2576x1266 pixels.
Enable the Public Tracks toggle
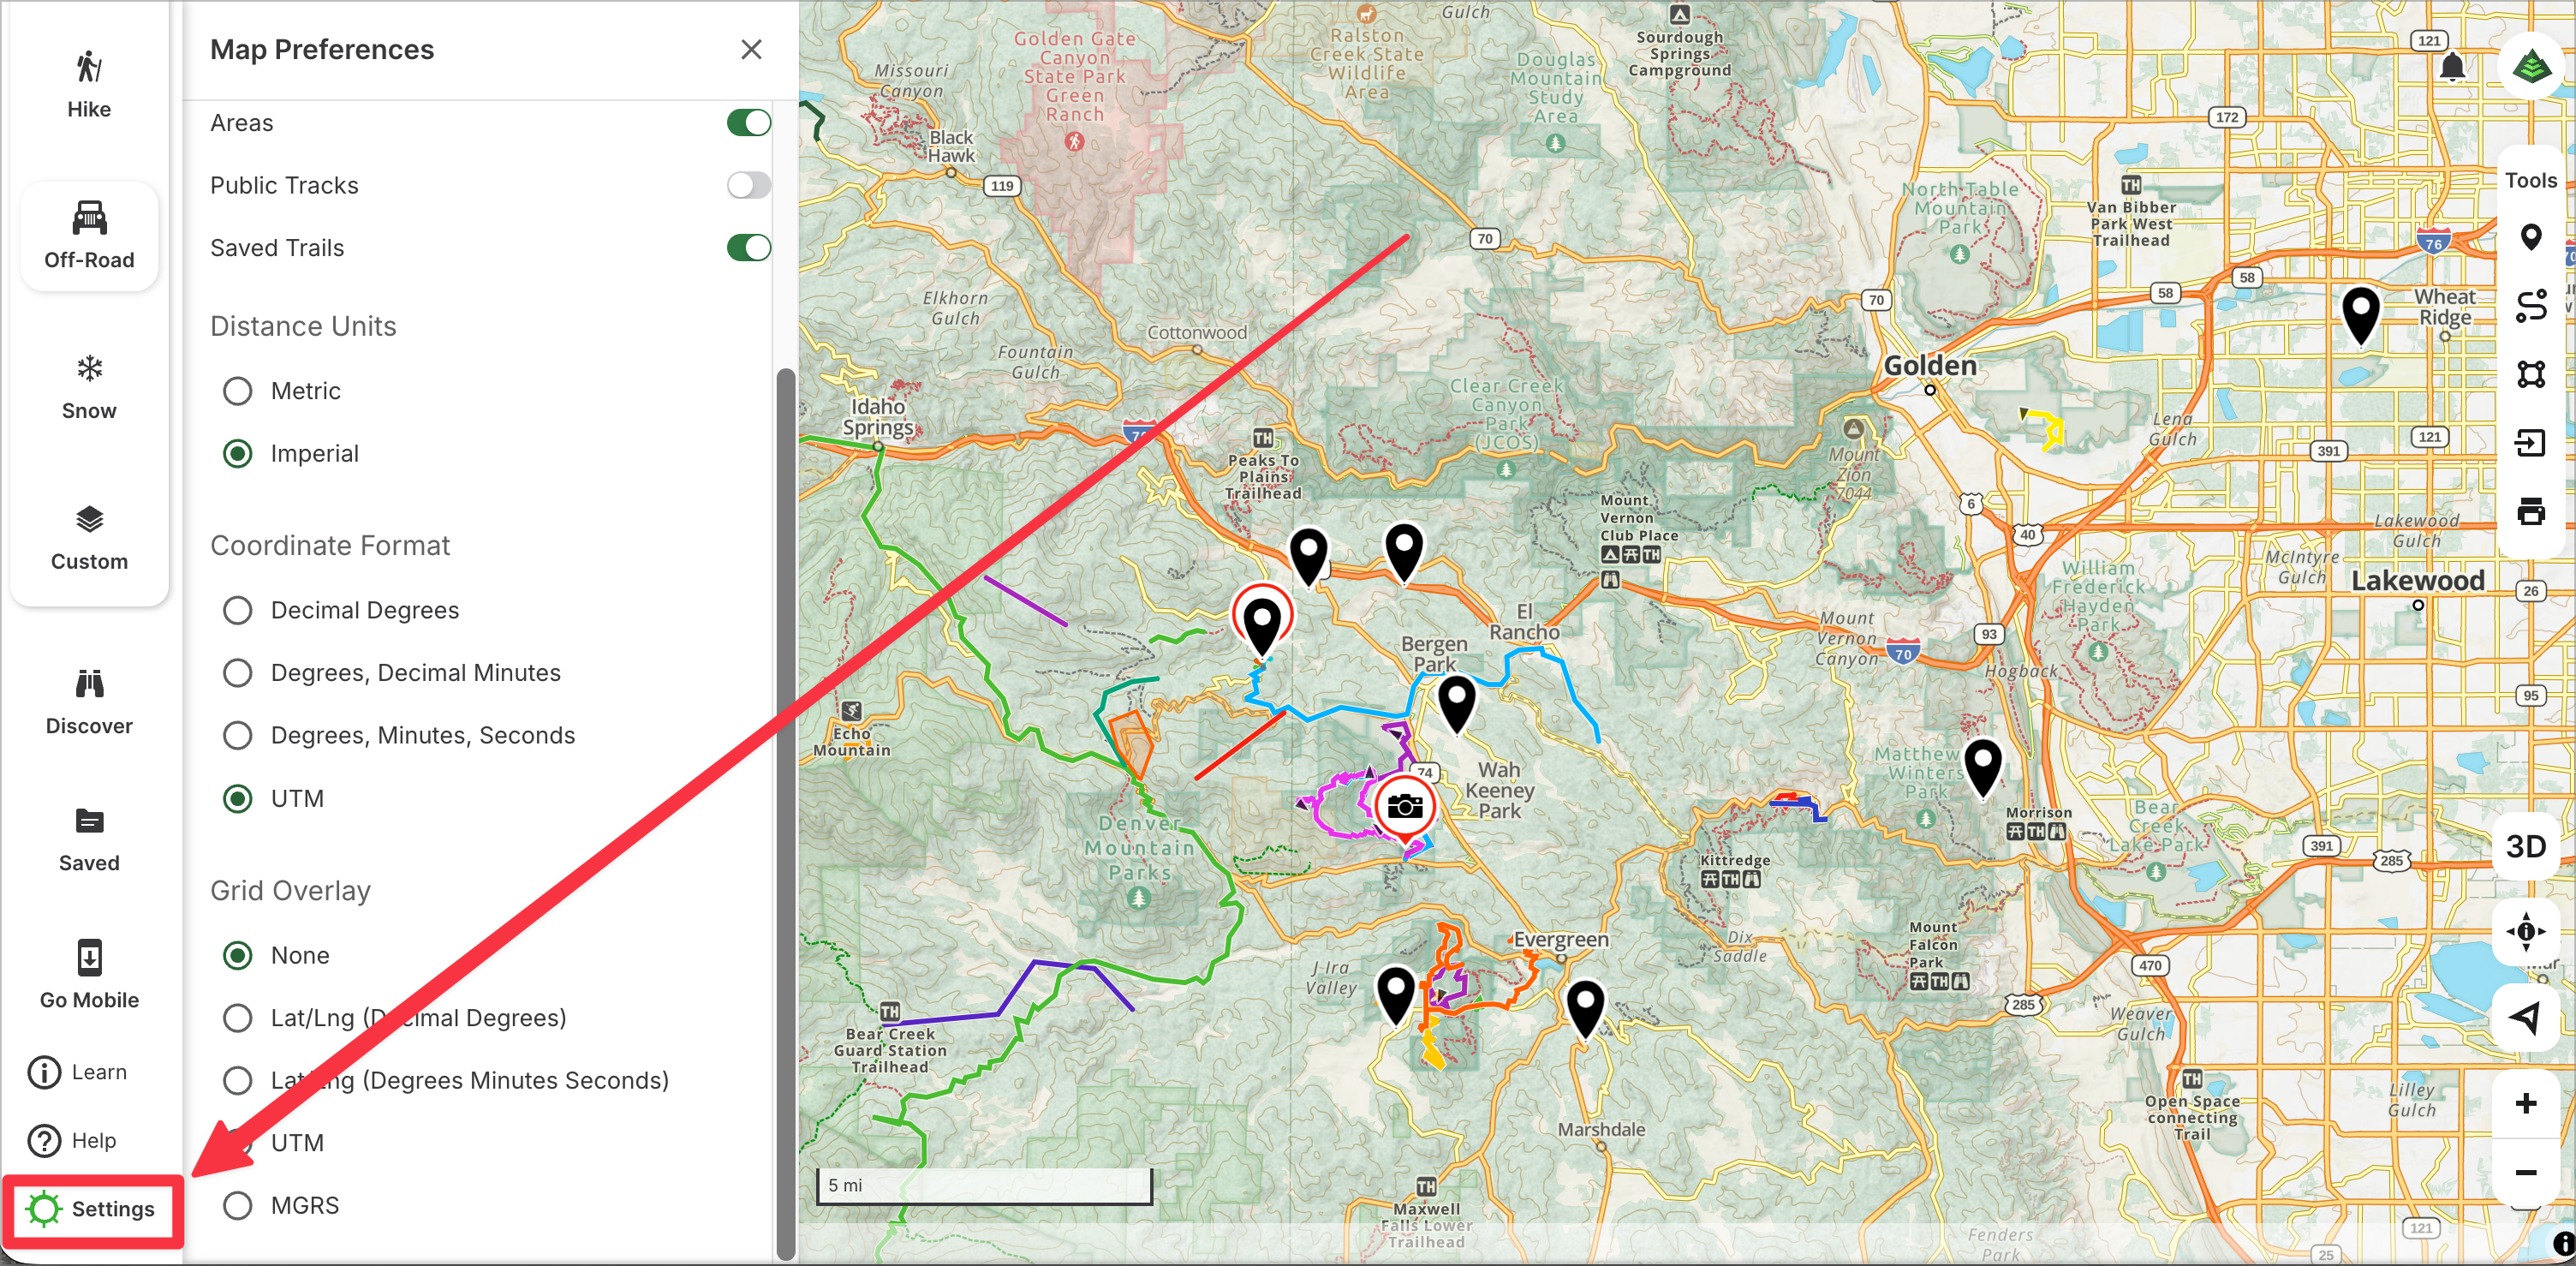[x=748, y=185]
